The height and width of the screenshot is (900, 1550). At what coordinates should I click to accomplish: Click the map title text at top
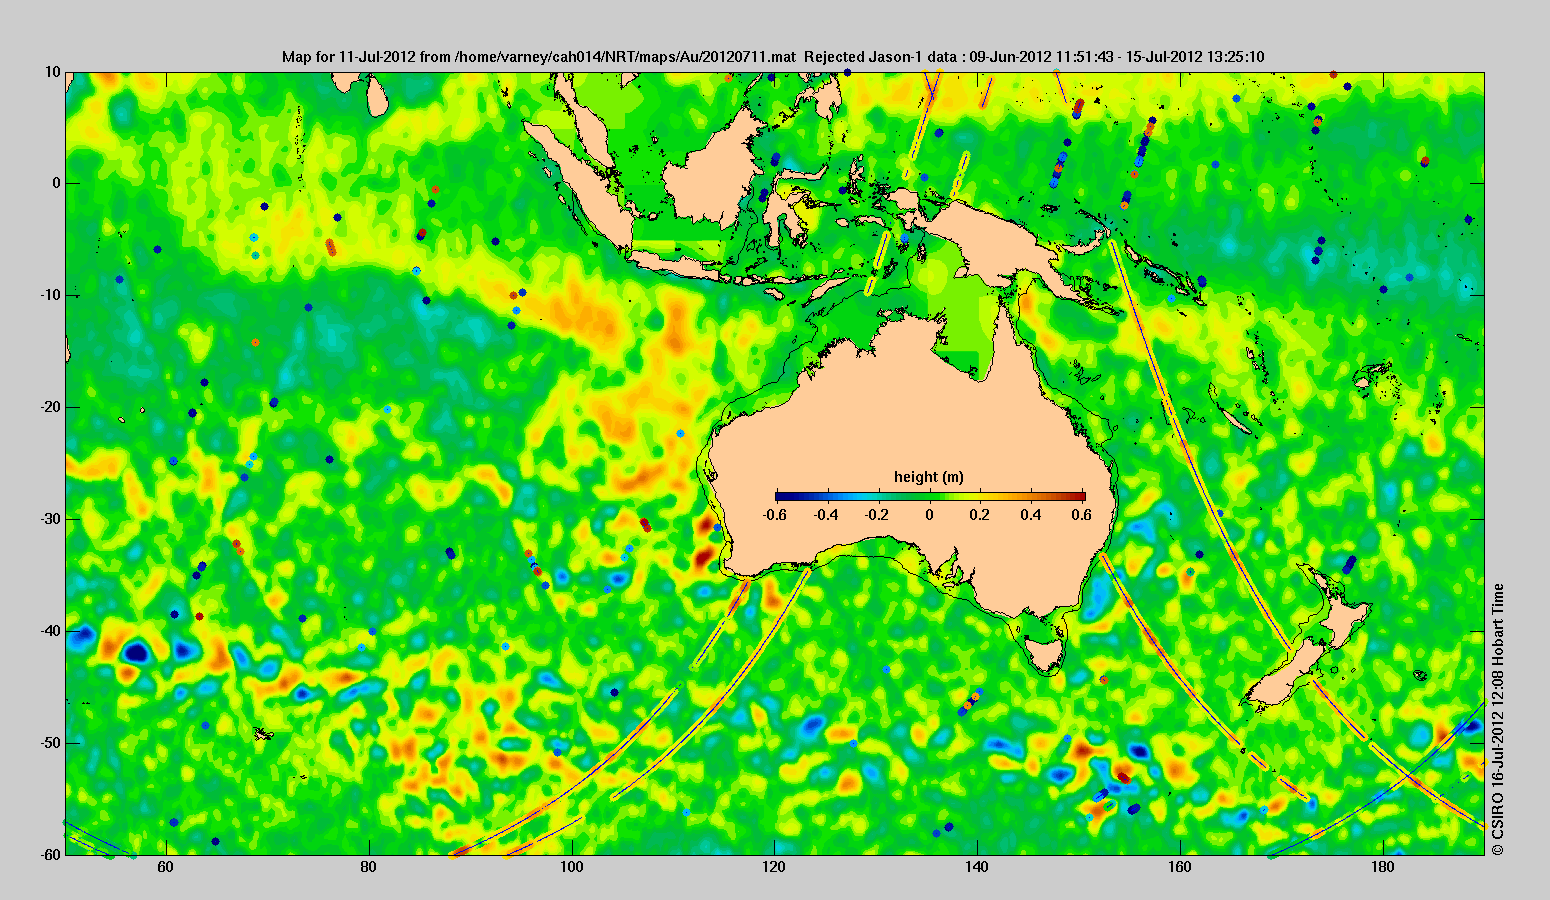pyautogui.click(x=773, y=57)
